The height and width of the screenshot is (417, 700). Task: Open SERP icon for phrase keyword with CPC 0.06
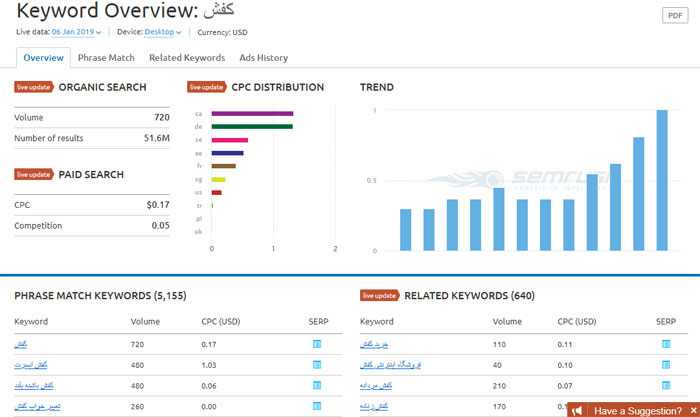point(317,385)
